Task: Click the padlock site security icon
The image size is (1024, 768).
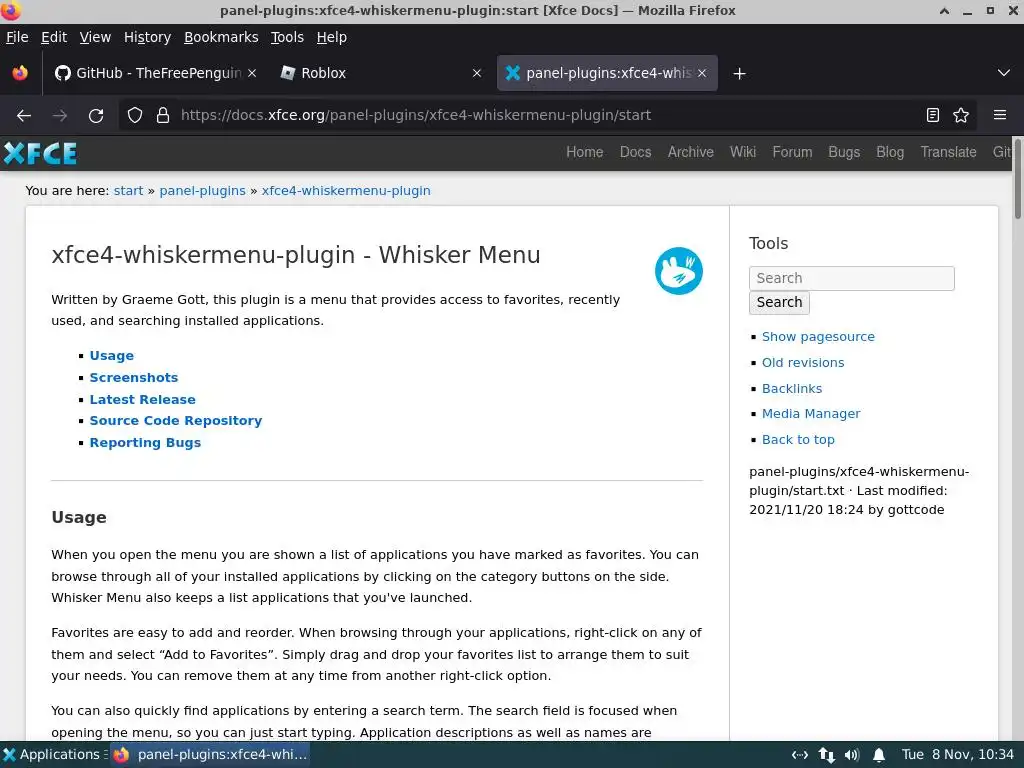Action: (163, 116)
